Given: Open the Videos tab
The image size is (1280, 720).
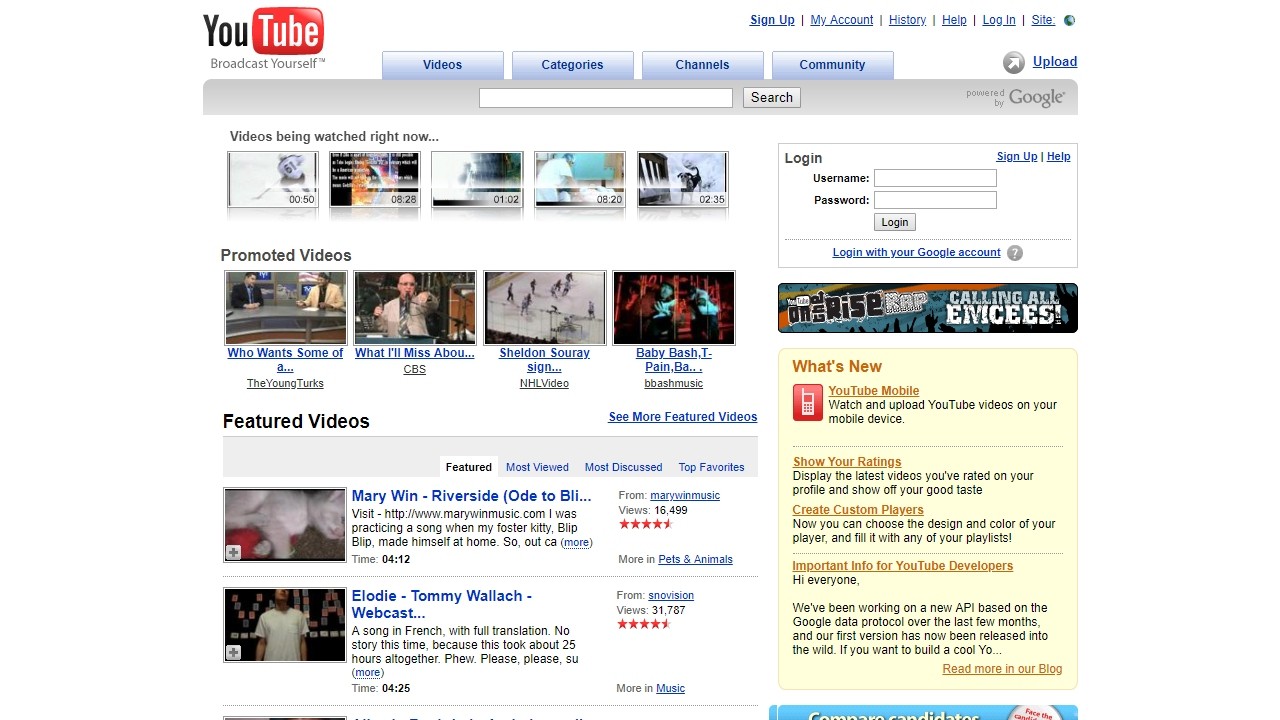Looking at the screenshot, I should tap(443, 65).
